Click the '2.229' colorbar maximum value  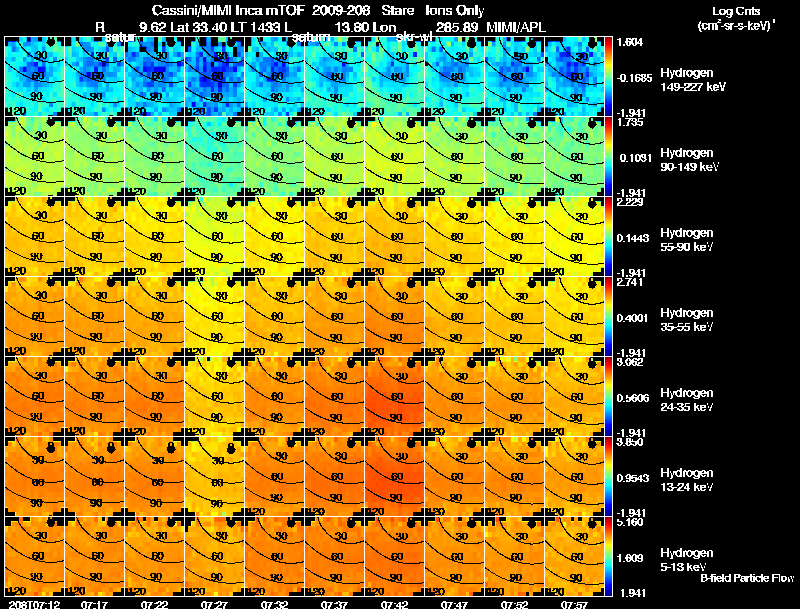(x=630, y=202)
